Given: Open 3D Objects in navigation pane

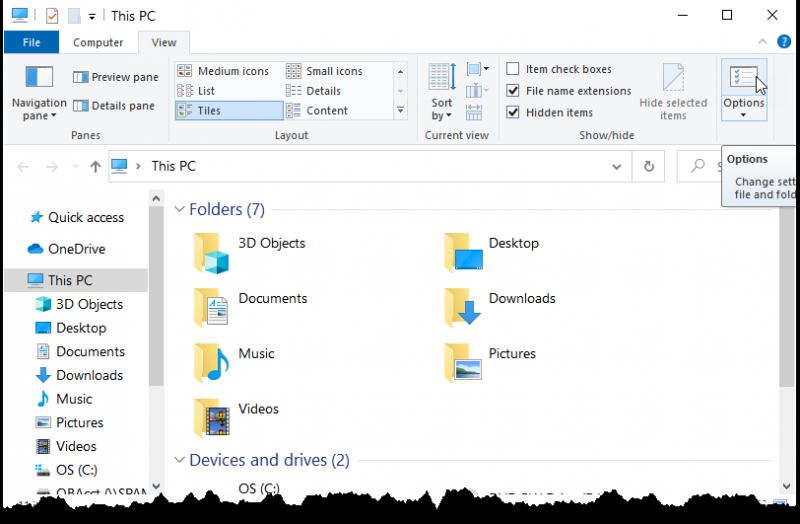Looking at the screenshot, I should [79, 304].
